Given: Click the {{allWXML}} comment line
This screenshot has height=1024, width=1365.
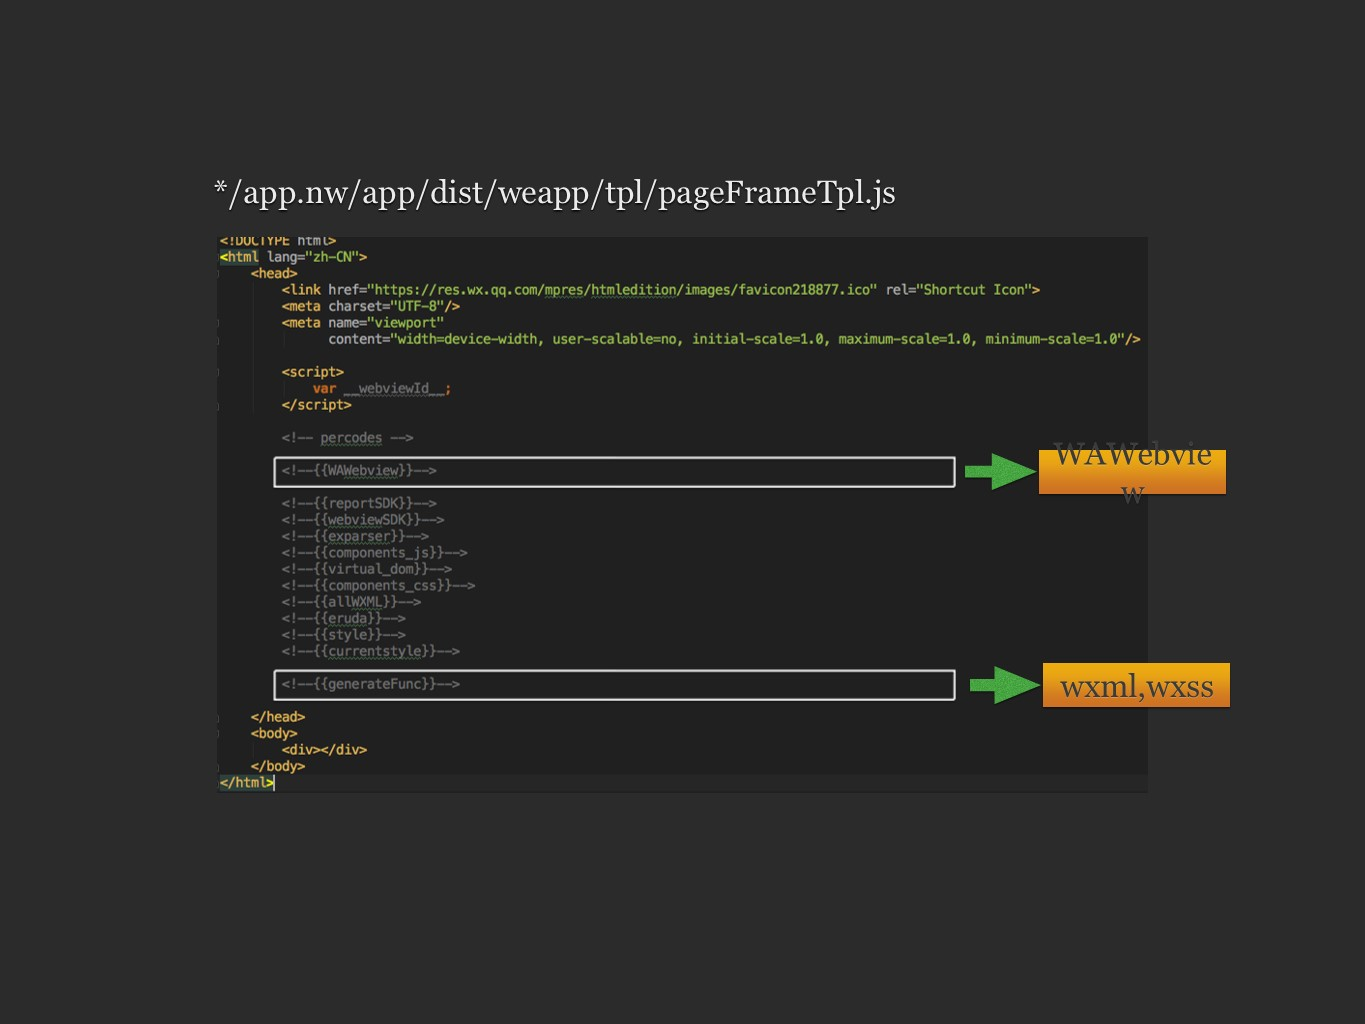Looking at the screenshot, I should pyautogui.click(x=351, y=602).
